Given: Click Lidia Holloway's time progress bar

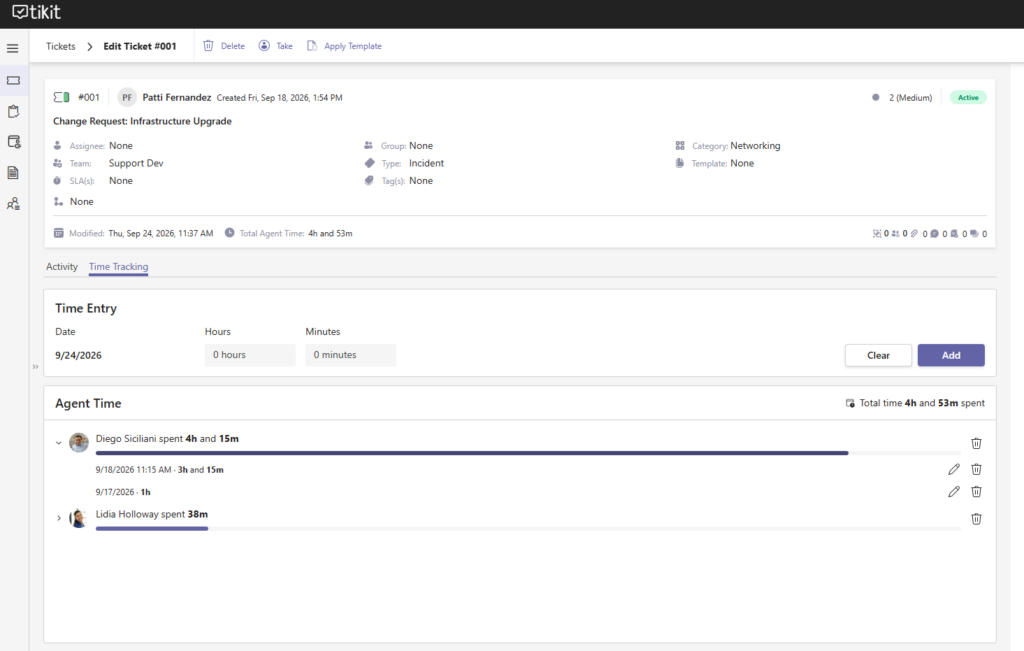Looking at the screenshot, I should [x=528, y=528].
